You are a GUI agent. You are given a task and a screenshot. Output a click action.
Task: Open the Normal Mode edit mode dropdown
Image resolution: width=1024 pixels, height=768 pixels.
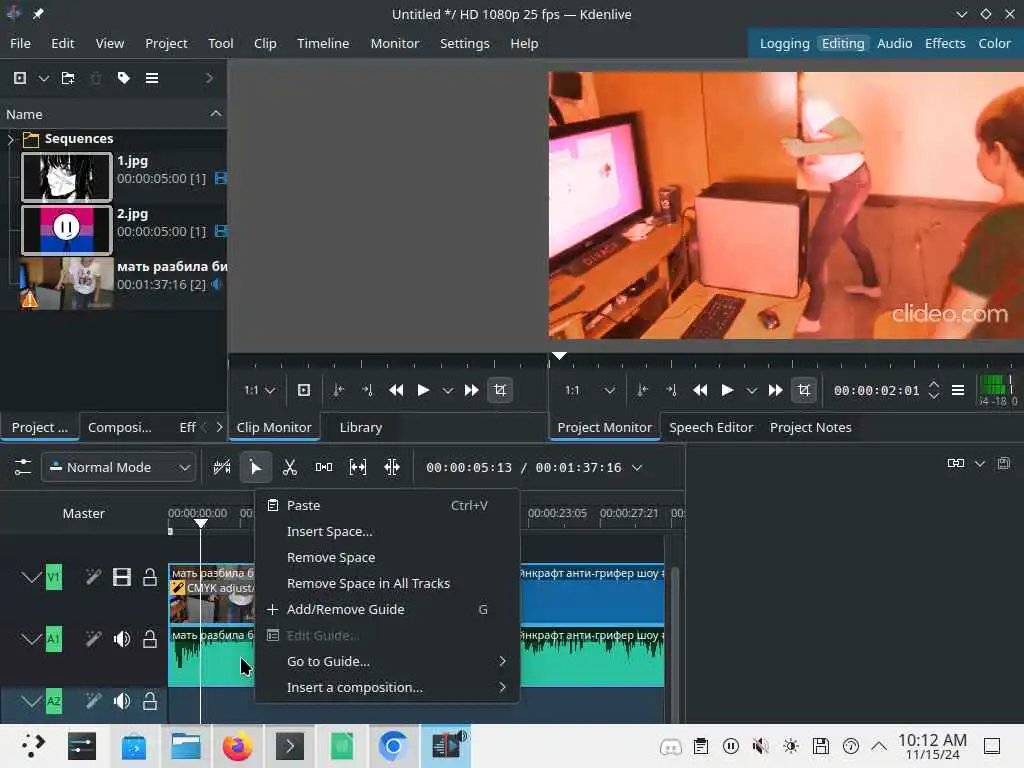click(118, 467)
